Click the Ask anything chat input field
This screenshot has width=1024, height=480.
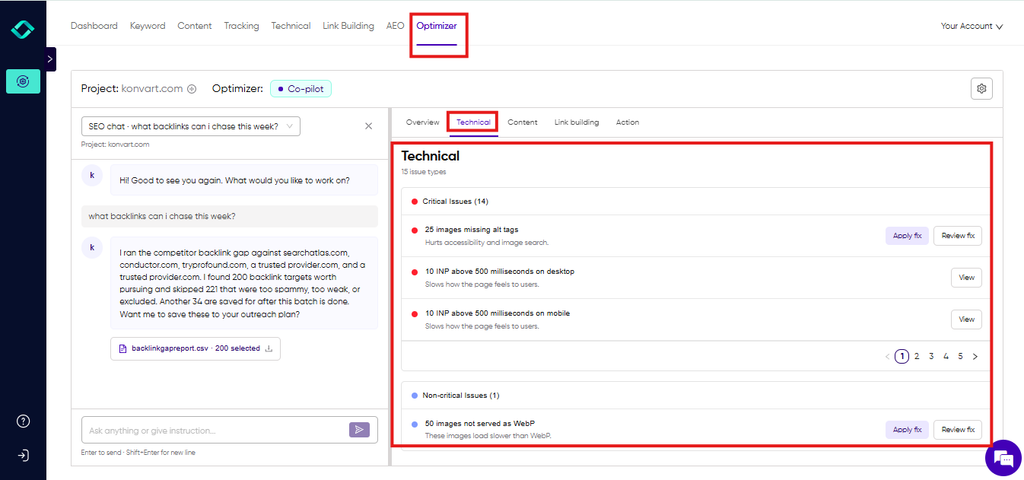pos(229,430)
